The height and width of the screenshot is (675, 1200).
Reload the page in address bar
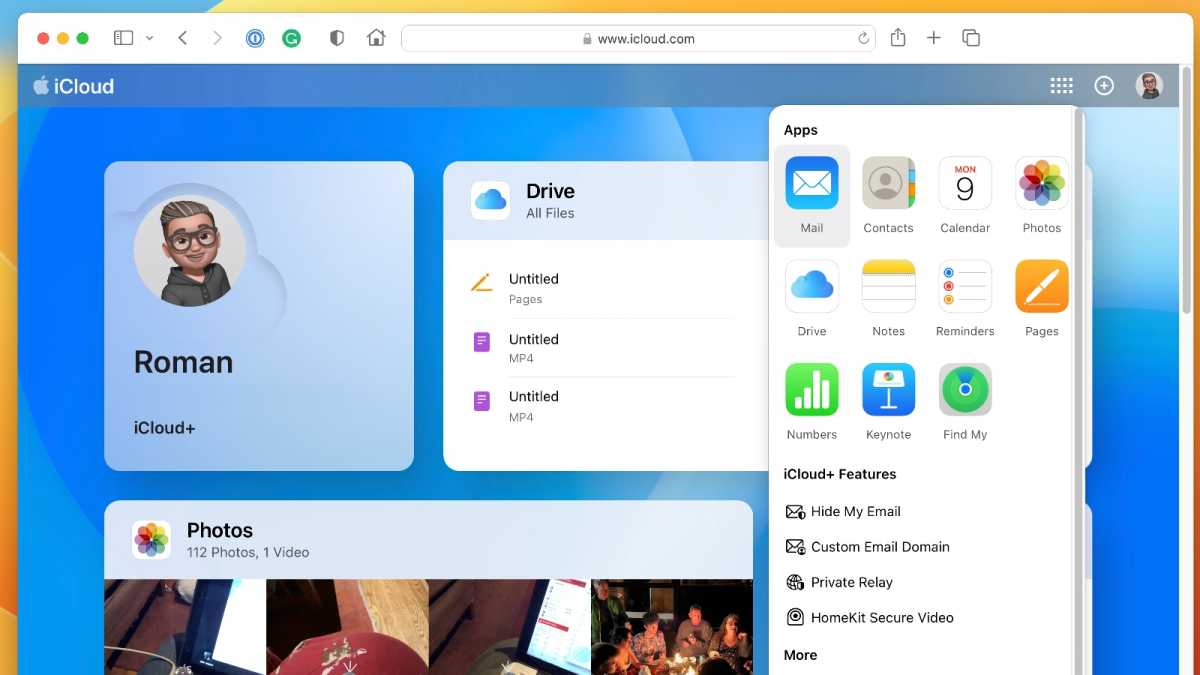coord(863,39)
